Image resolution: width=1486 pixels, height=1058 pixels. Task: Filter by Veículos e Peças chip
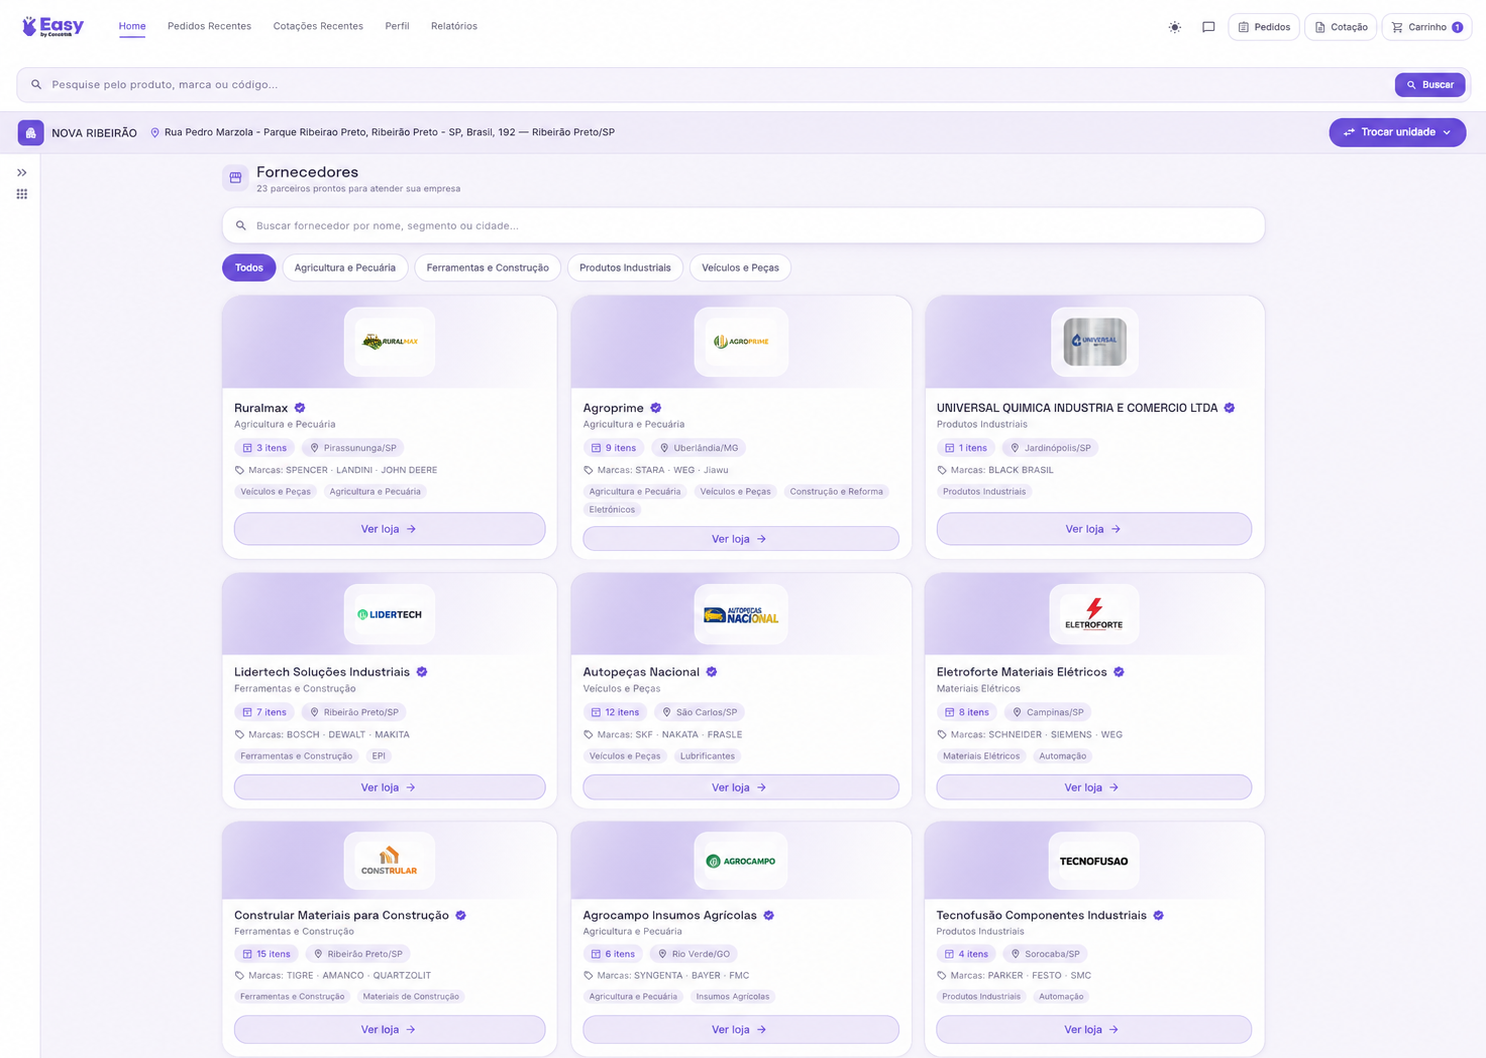point(740,268)
